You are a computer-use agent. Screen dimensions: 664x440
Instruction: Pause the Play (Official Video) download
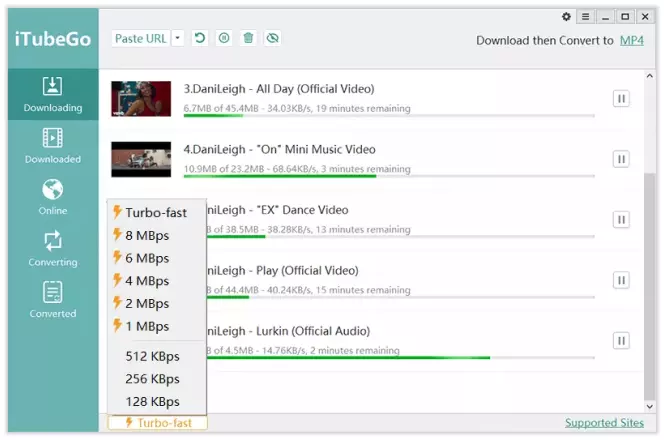pyautogui.click(x=621, y=280)
